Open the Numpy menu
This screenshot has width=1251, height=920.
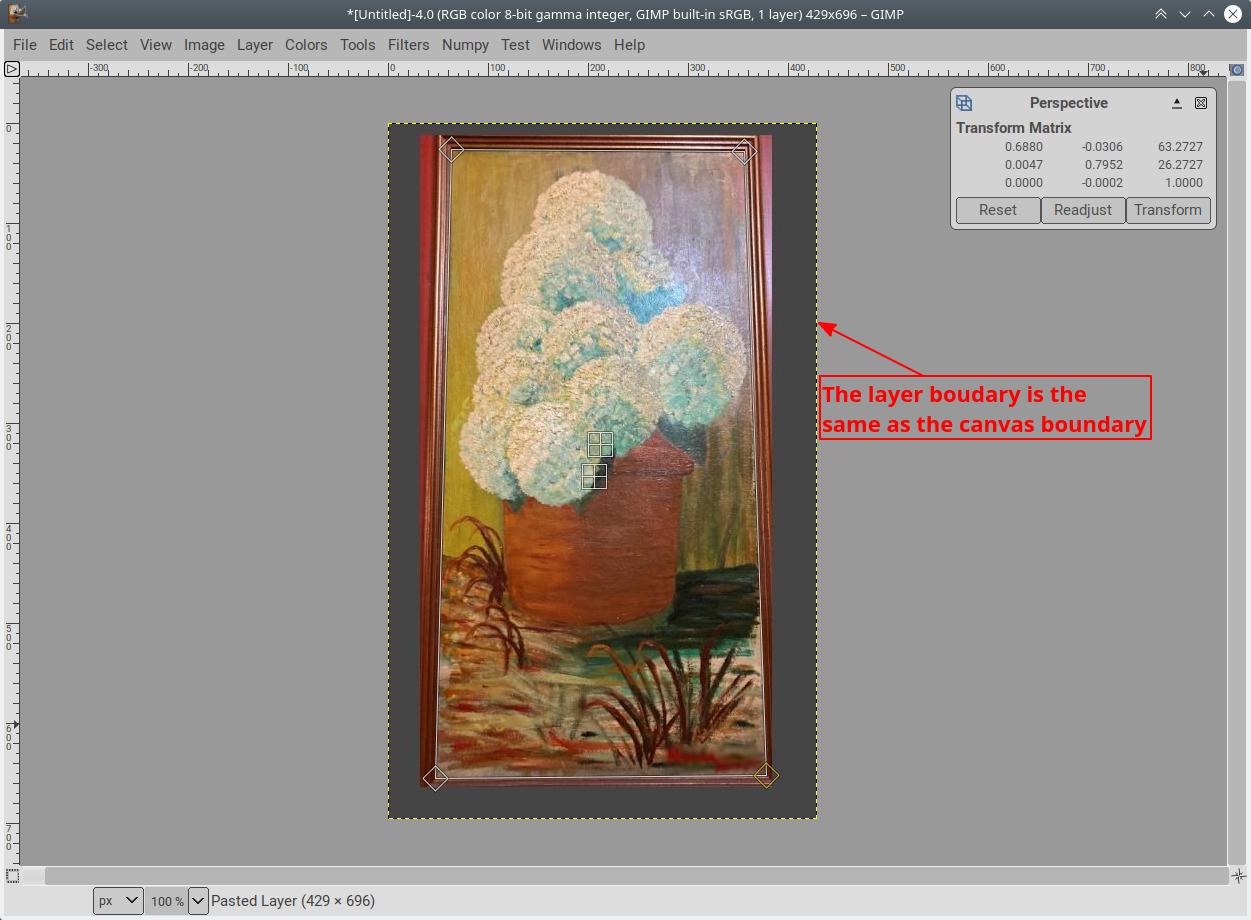(x=465, y=45)
